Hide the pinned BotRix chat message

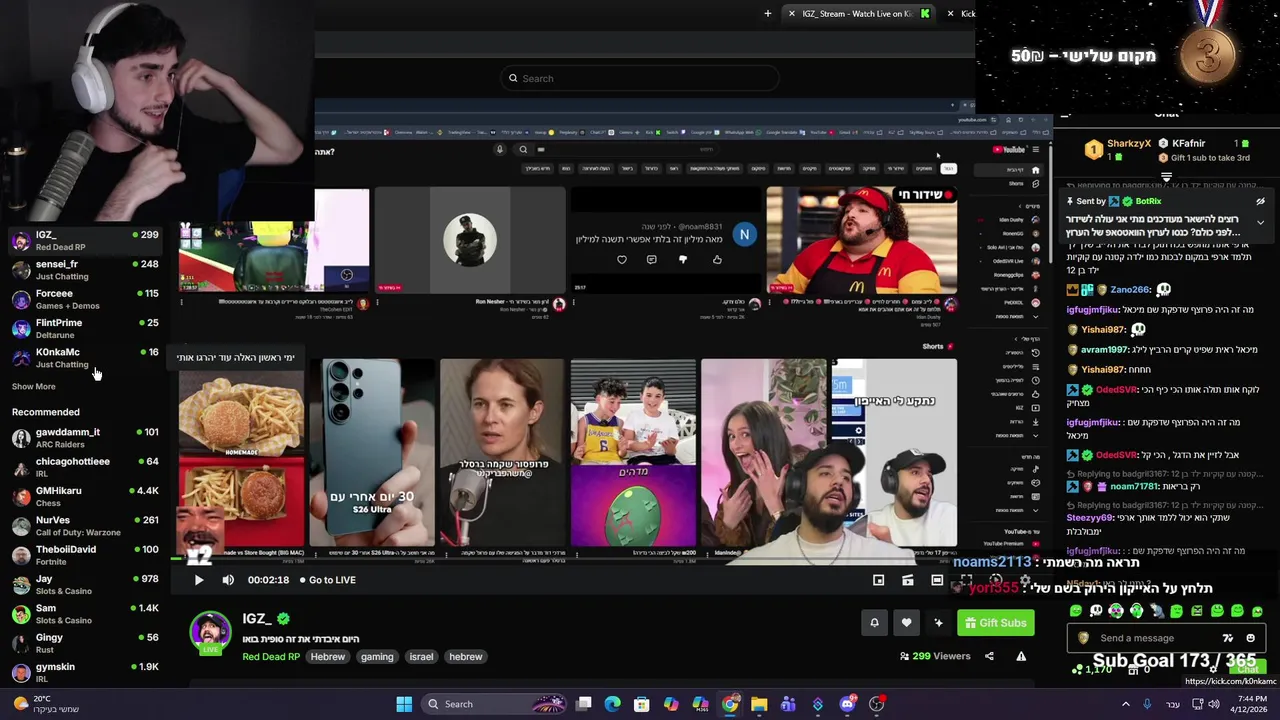click(1260, 202)
